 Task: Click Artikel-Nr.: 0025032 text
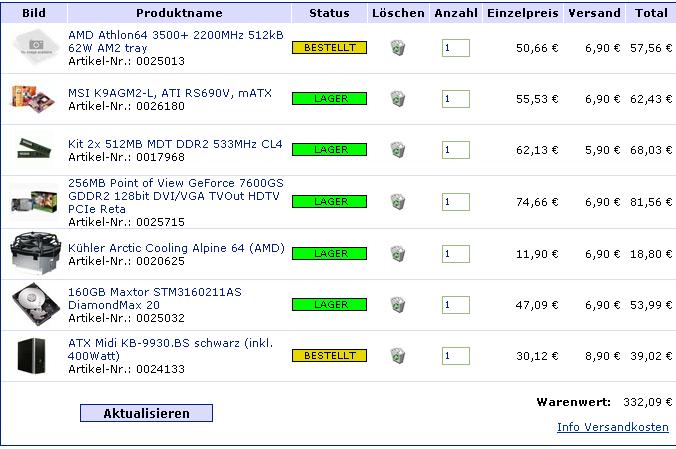click(x=126, y=318)
